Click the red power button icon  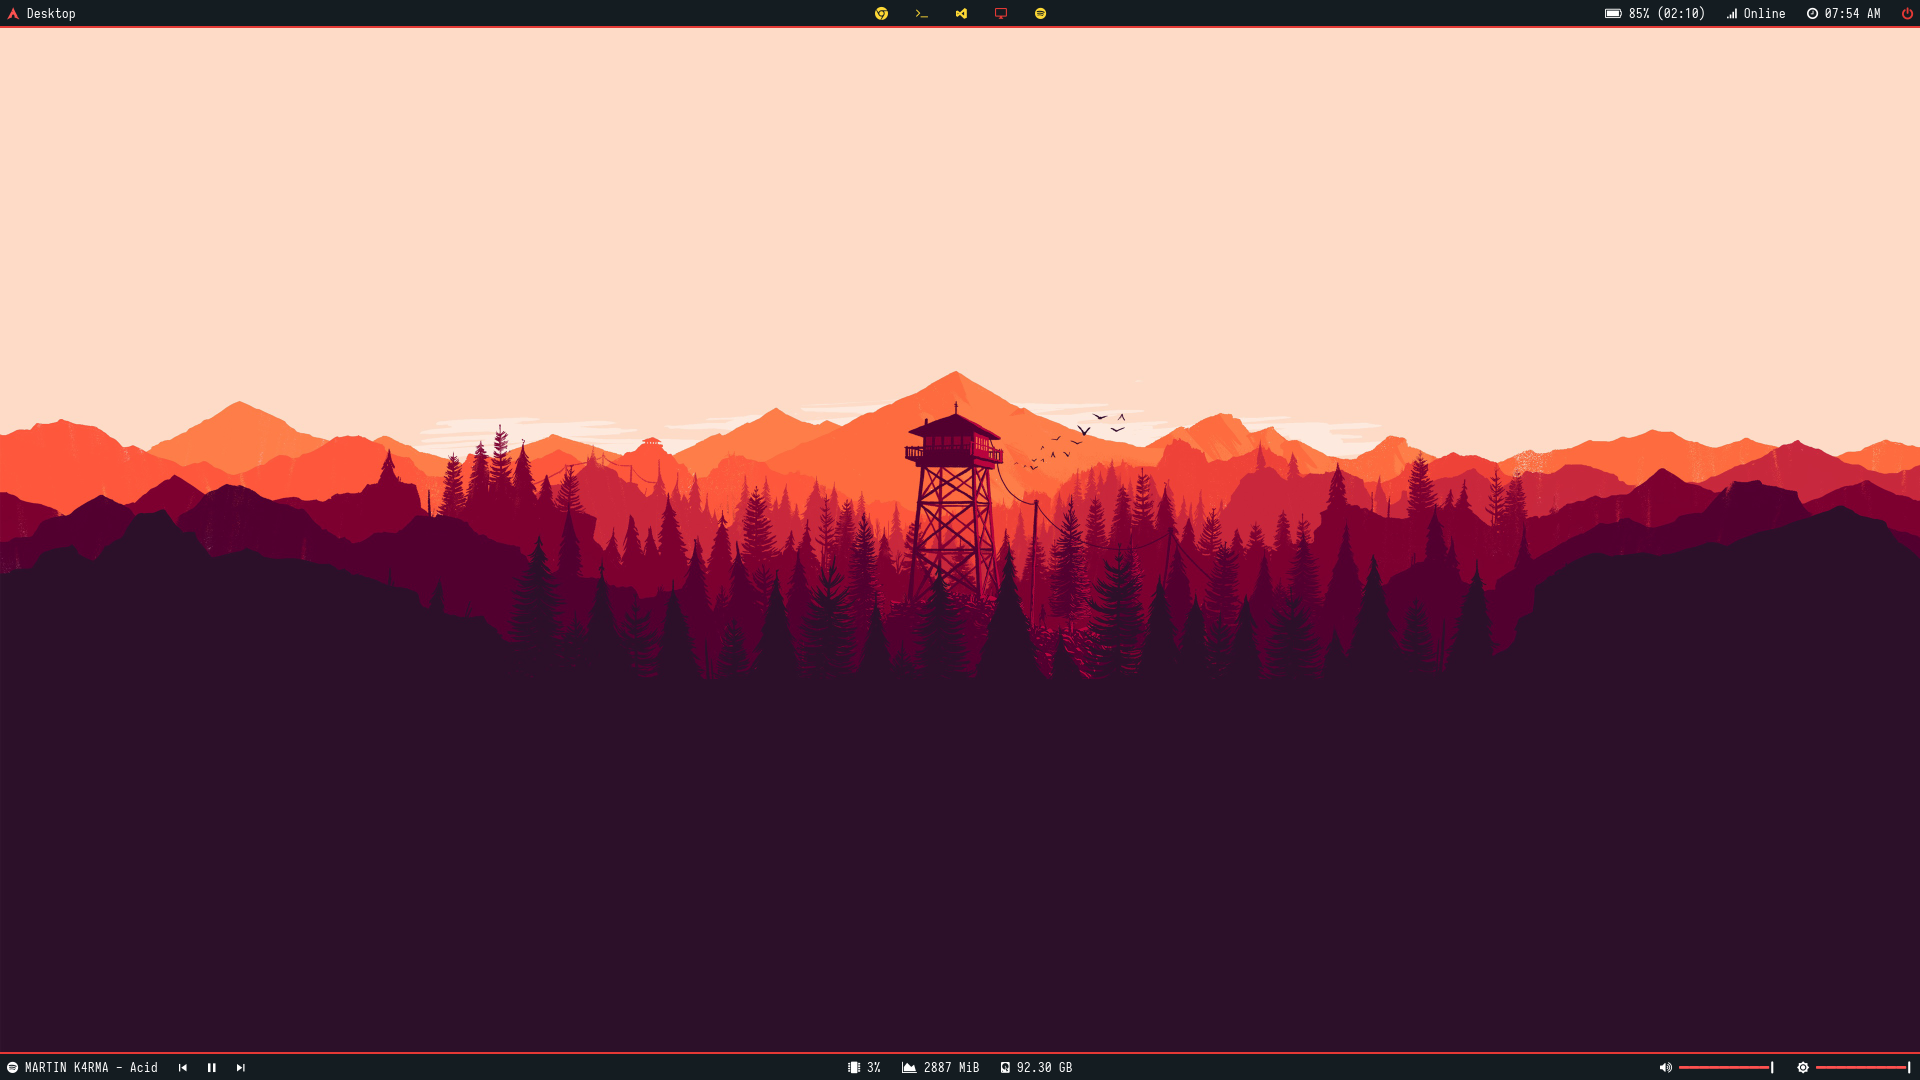coord(1907,14)
